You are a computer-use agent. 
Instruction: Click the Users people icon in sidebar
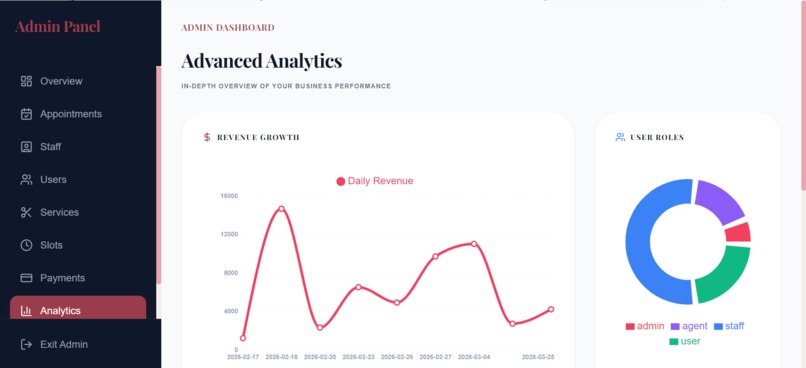[x=26, y=180]
